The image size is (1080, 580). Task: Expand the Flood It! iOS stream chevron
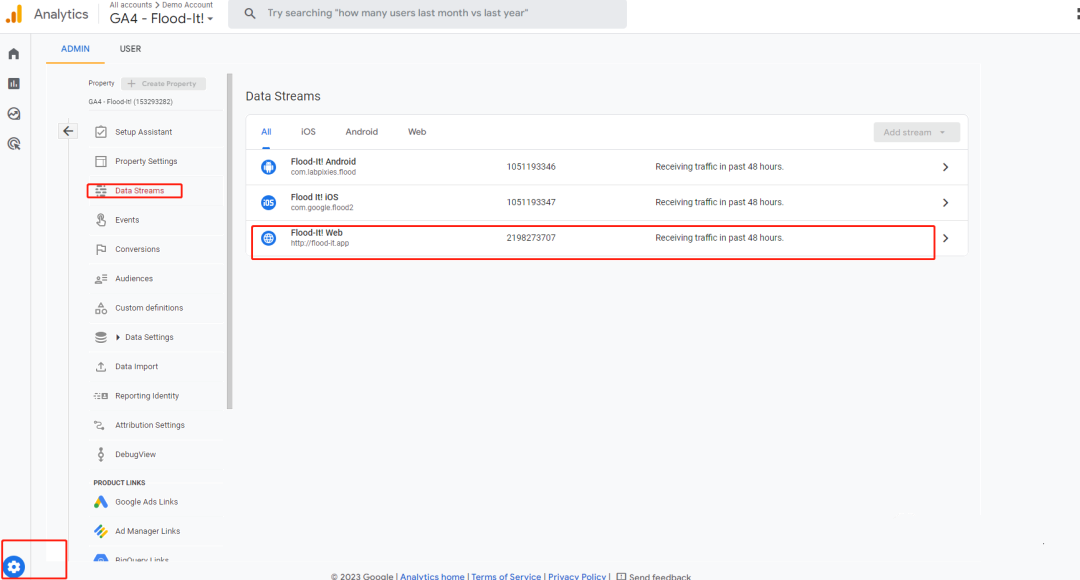(946, 203)
